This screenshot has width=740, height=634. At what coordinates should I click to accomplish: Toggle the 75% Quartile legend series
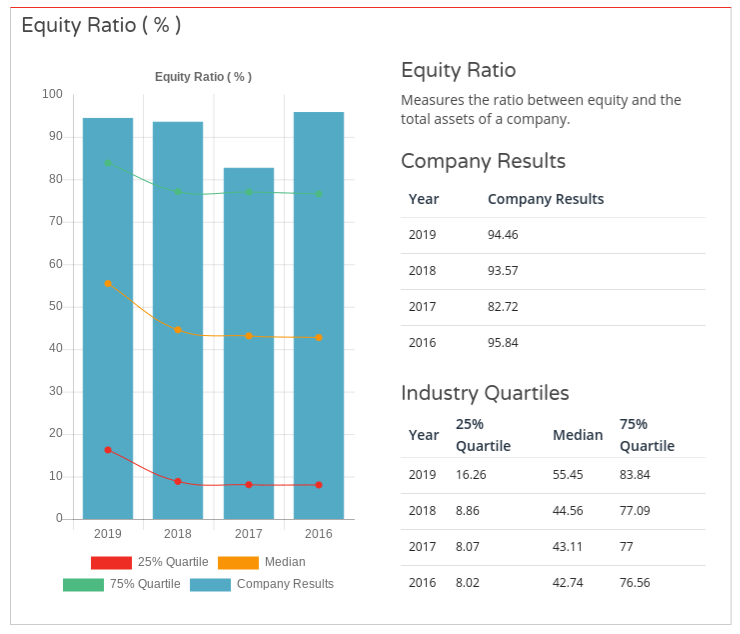tap(144, 584)
